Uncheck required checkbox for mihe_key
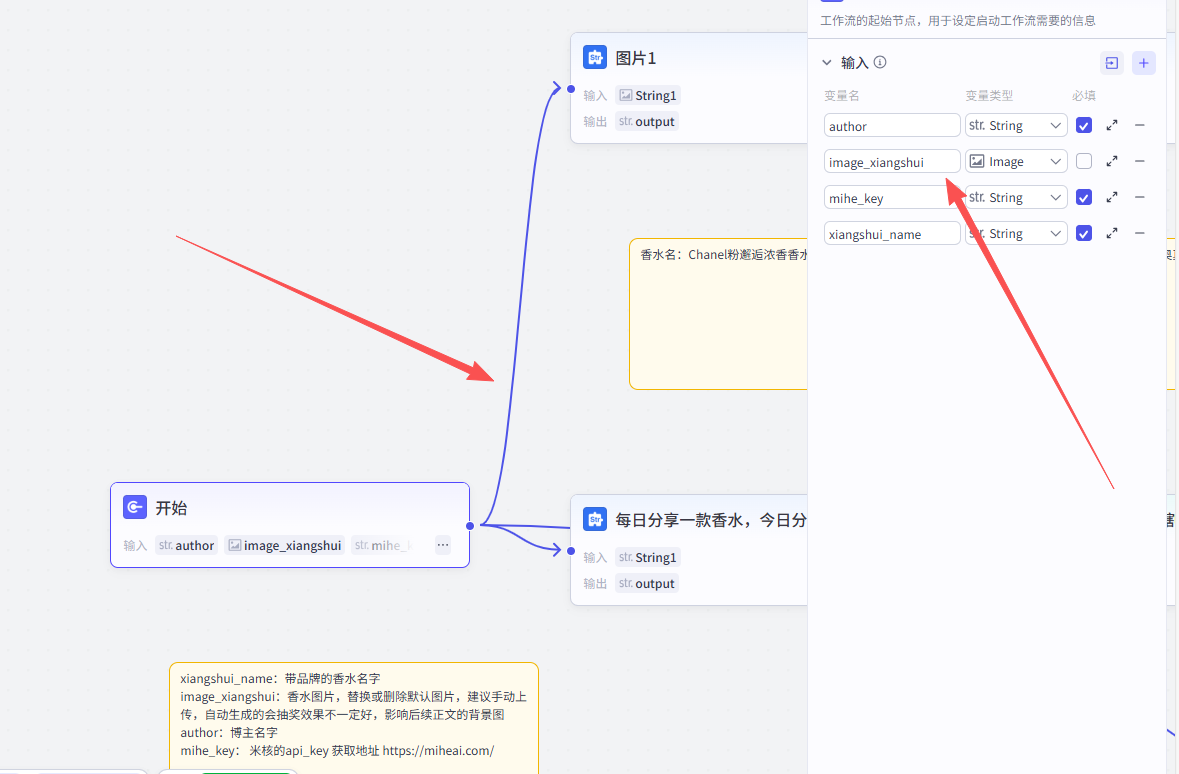 coord(1084,198)
